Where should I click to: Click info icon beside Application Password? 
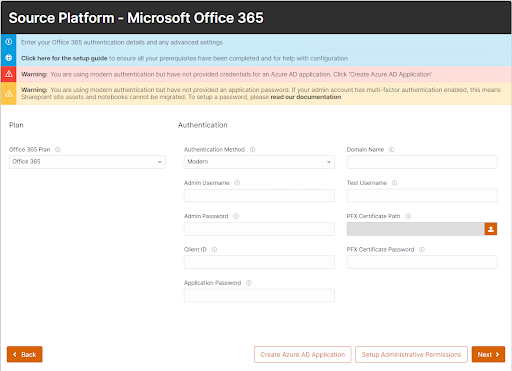click(x=249, y=283)
